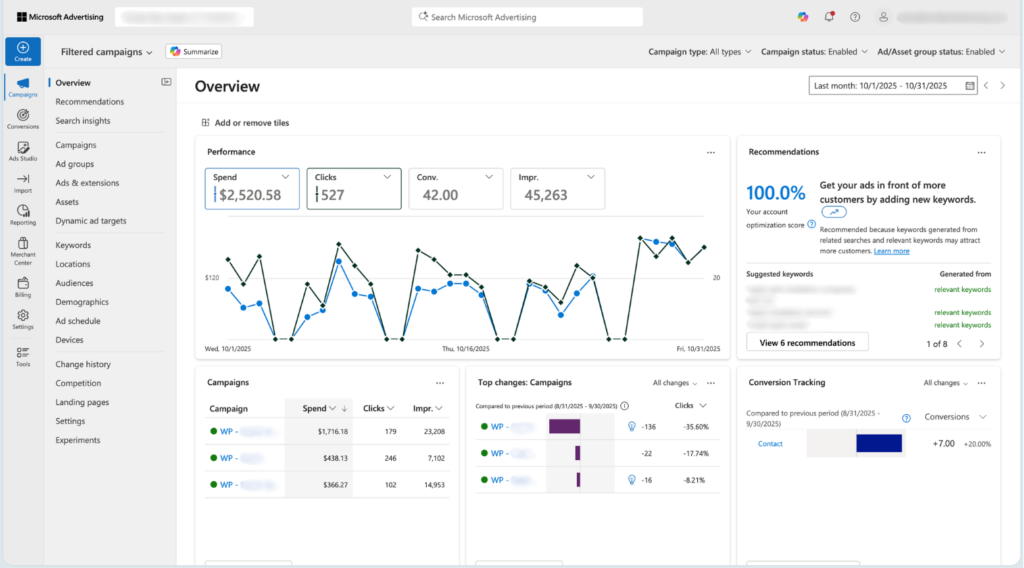
Task: Click the lightbulb icon in the -136 row
Action: point(632,426)
